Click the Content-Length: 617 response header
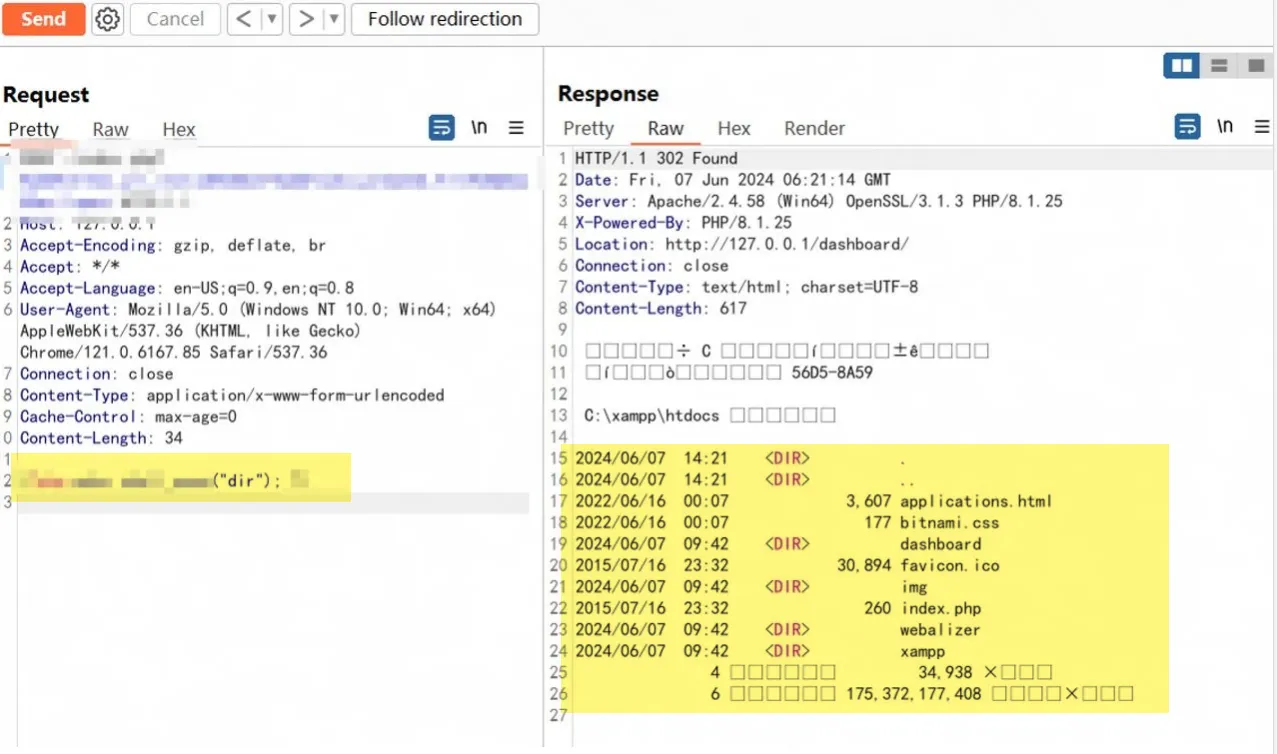This screenshot has height=754, width=1277. tap(661, 308)
